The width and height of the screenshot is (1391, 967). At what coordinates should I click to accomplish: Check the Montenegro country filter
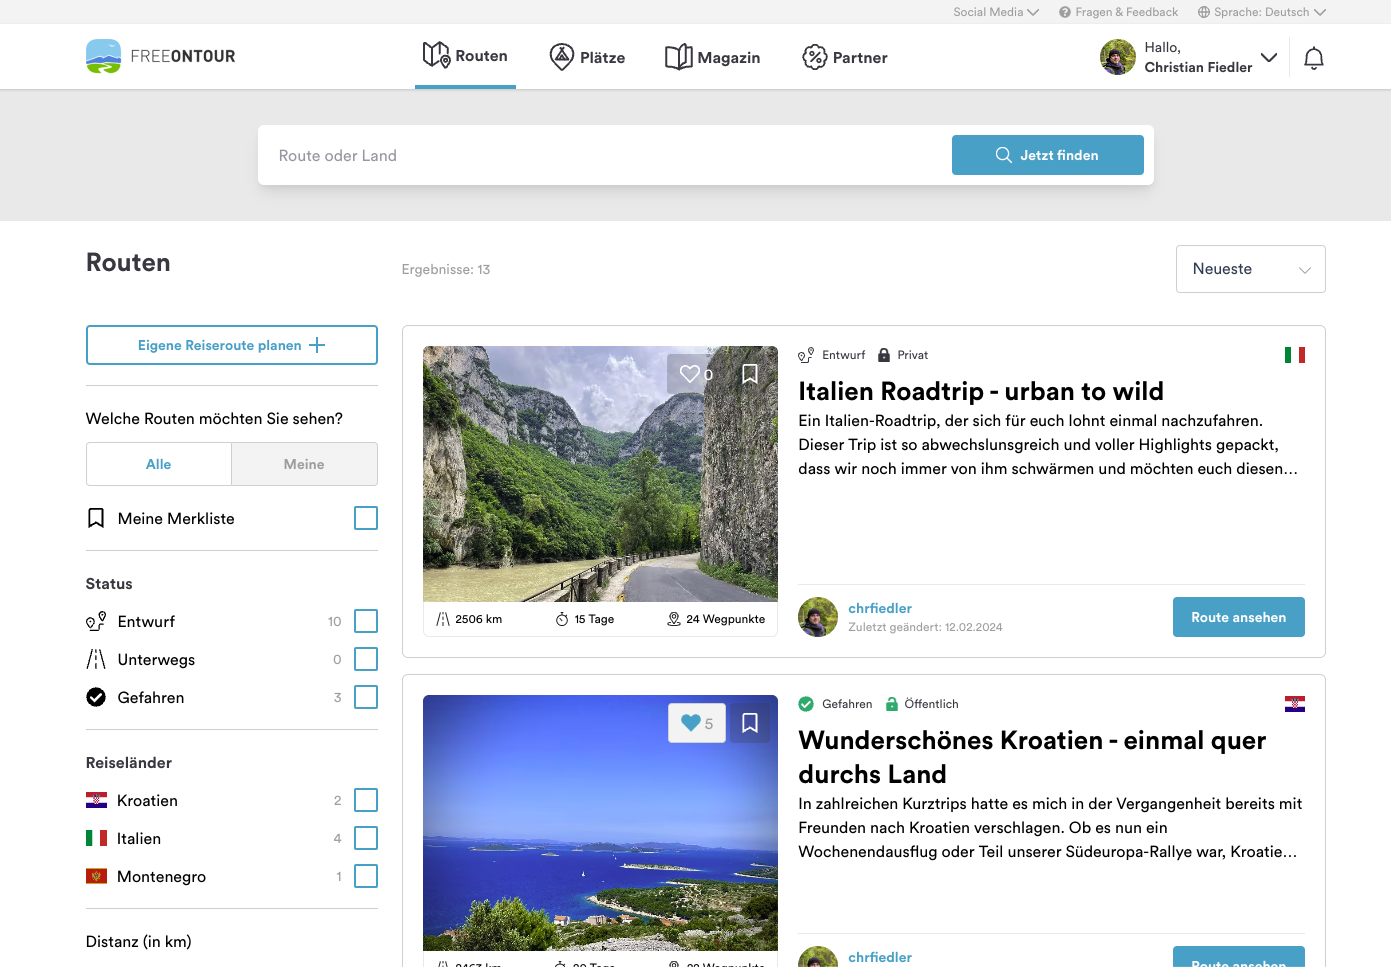coord(366,876)
